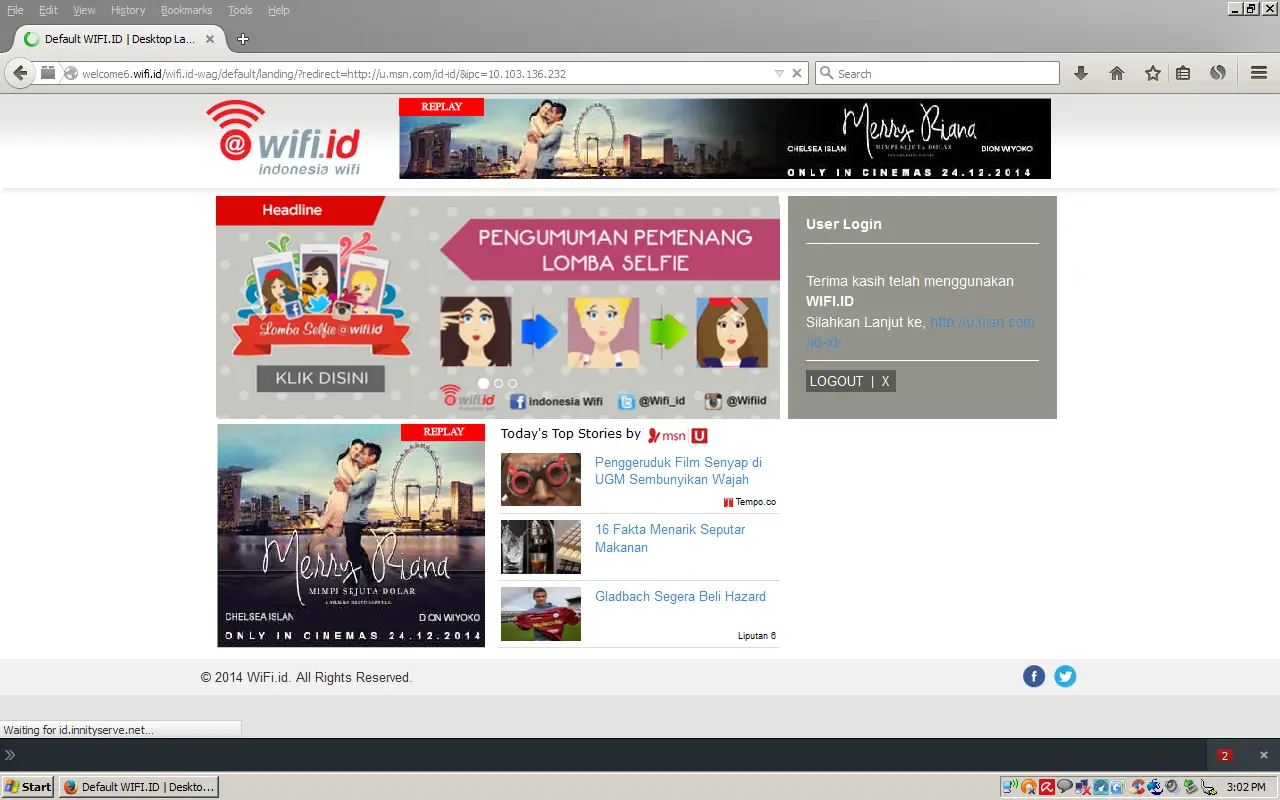Image resolution: width=1280 pixels, height=800 pixels.
Task: Click the Facebook icon in the footer
Action: coord(1034,677)
